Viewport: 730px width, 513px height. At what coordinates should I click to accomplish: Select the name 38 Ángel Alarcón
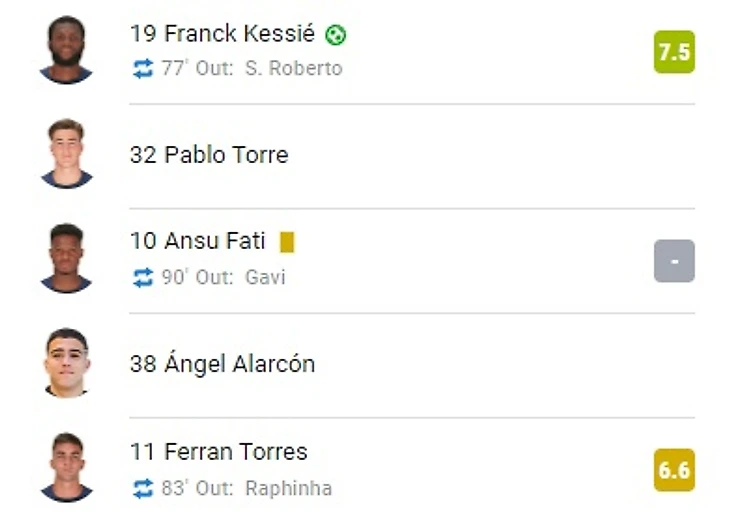pos(222,364)
